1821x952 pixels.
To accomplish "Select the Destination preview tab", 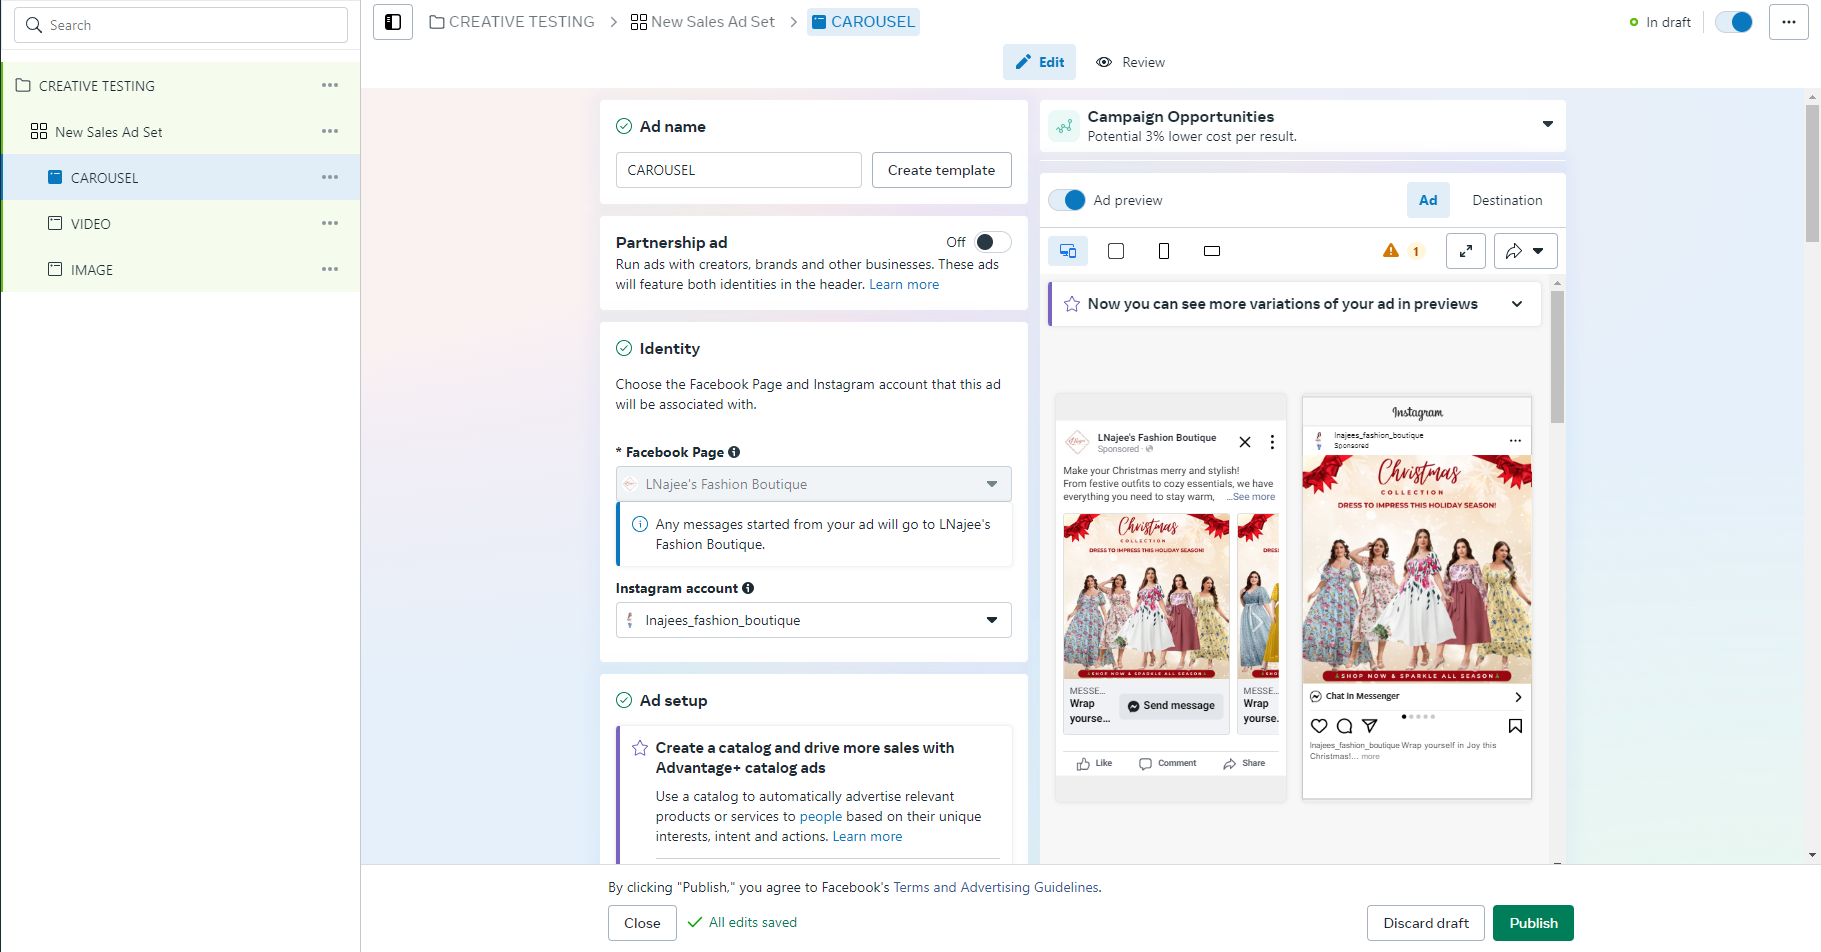I will coord(1507,200).
